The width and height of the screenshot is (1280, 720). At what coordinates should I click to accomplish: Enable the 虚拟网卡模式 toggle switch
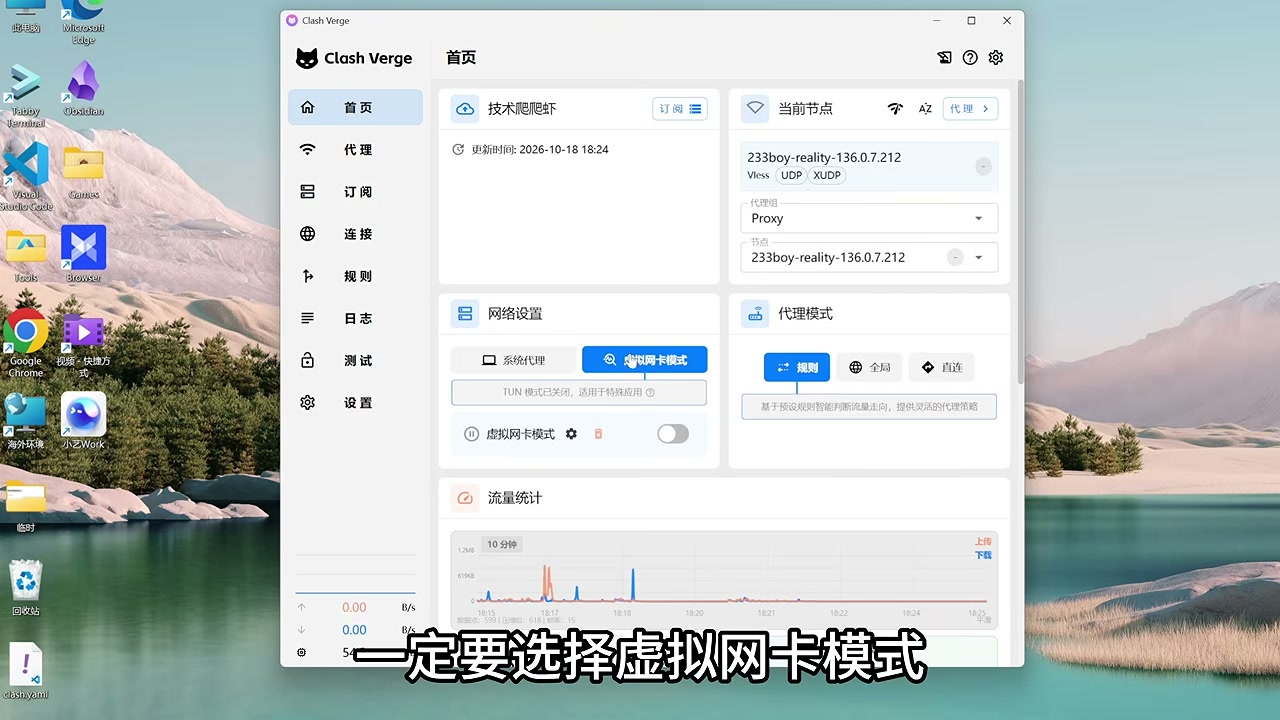pos(673,433)
